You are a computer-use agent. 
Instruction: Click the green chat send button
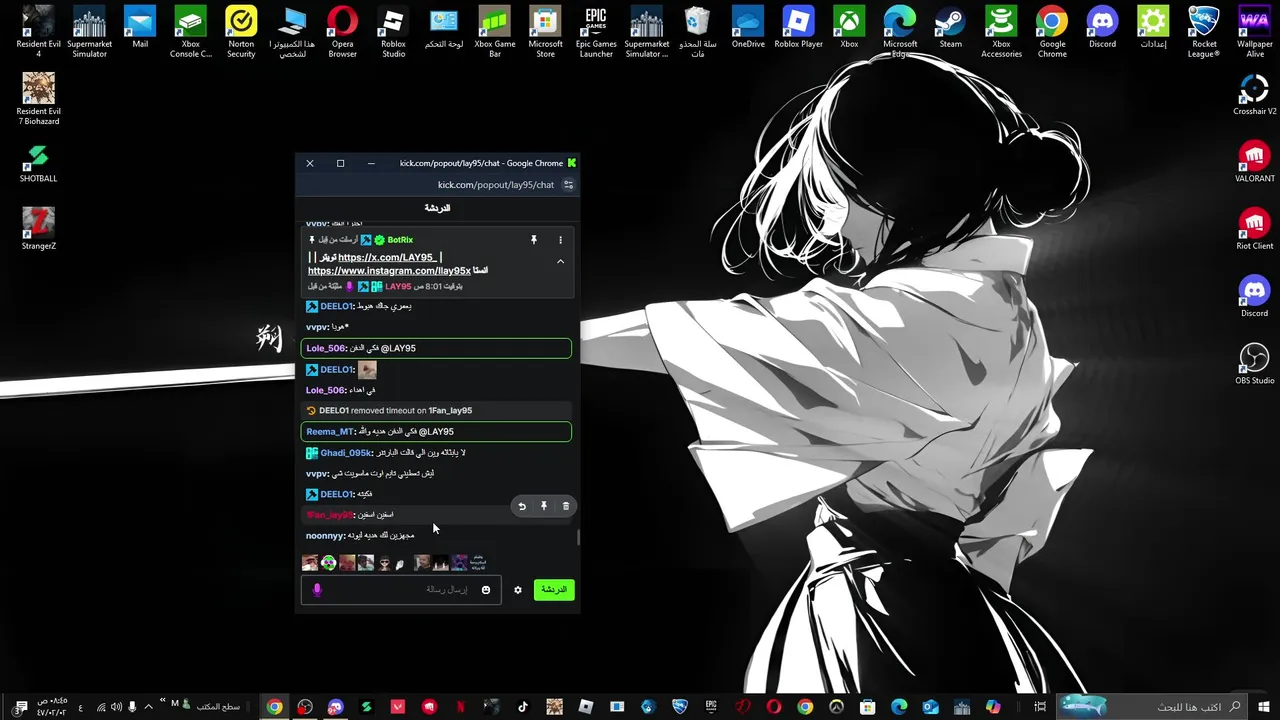point(554,590)
